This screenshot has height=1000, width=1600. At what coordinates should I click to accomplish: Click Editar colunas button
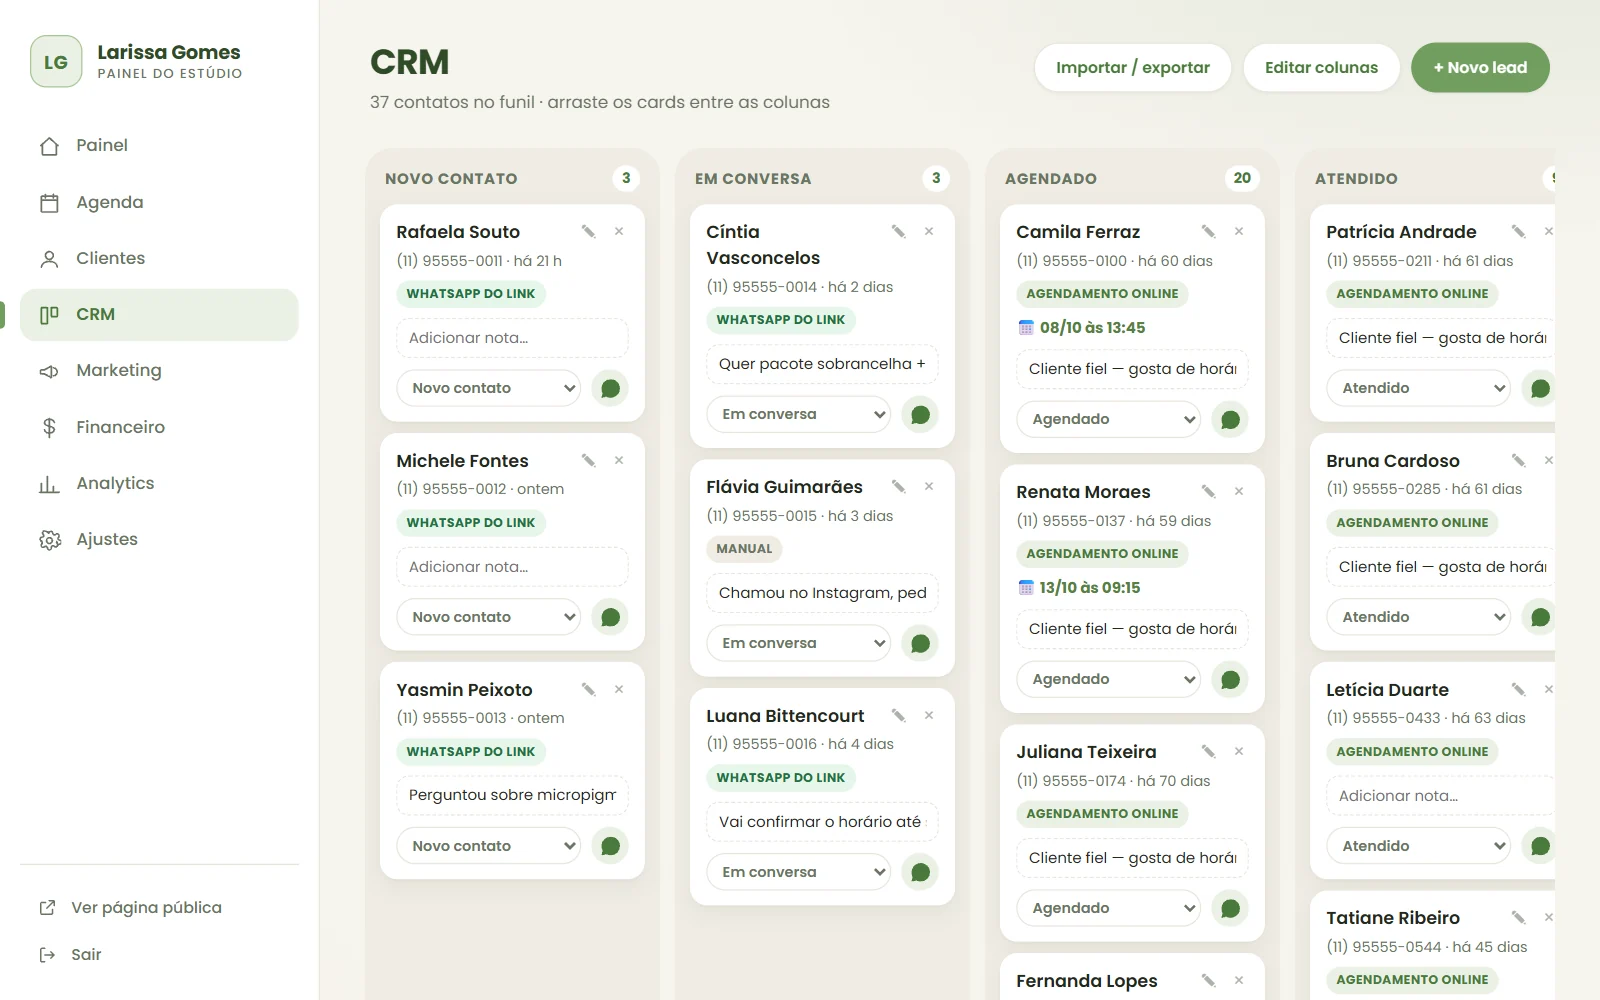coord(1321,68)
